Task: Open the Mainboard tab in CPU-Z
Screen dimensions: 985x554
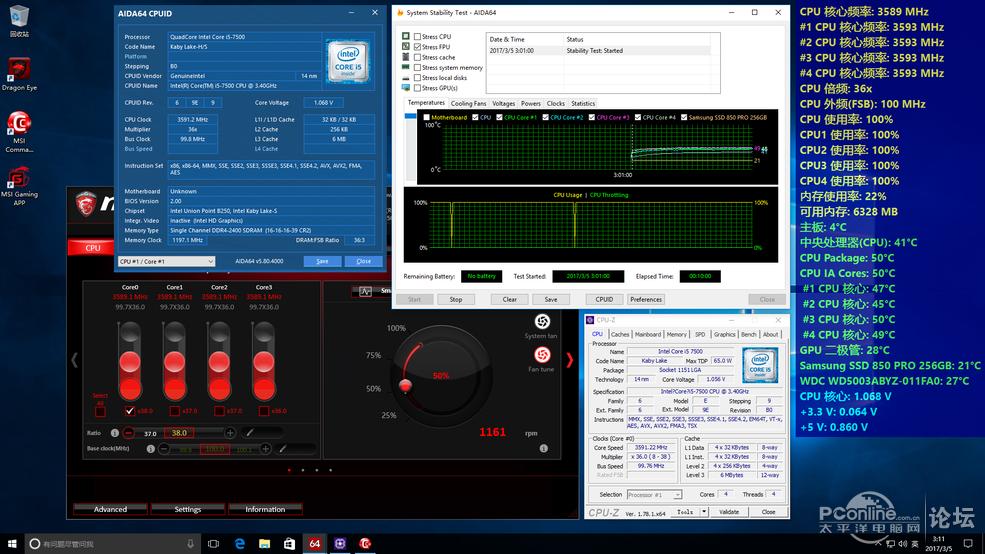Action: point(648,334)
